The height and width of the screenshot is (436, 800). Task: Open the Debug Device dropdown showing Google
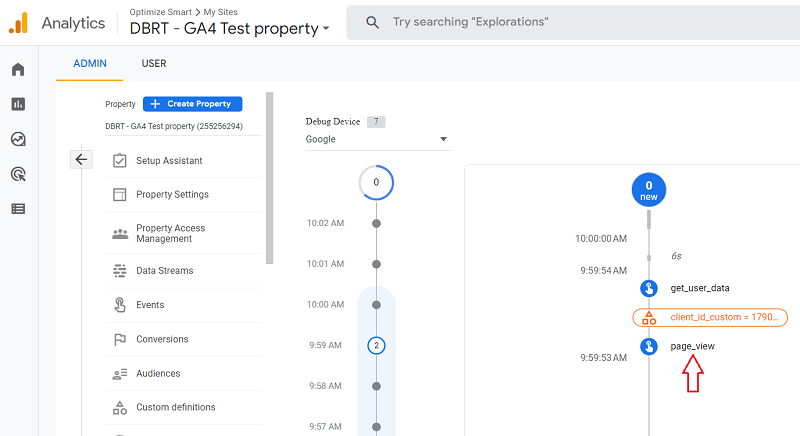point(378,139)
